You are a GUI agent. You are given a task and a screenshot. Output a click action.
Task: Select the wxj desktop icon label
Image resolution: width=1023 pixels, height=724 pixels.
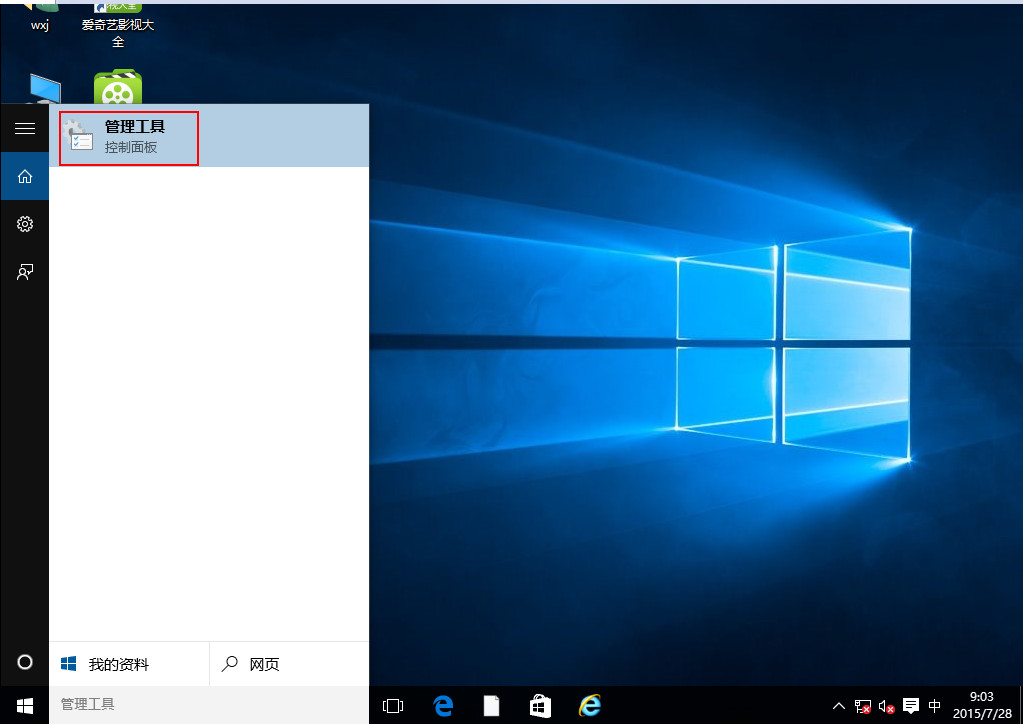click(x=40, y=25)
